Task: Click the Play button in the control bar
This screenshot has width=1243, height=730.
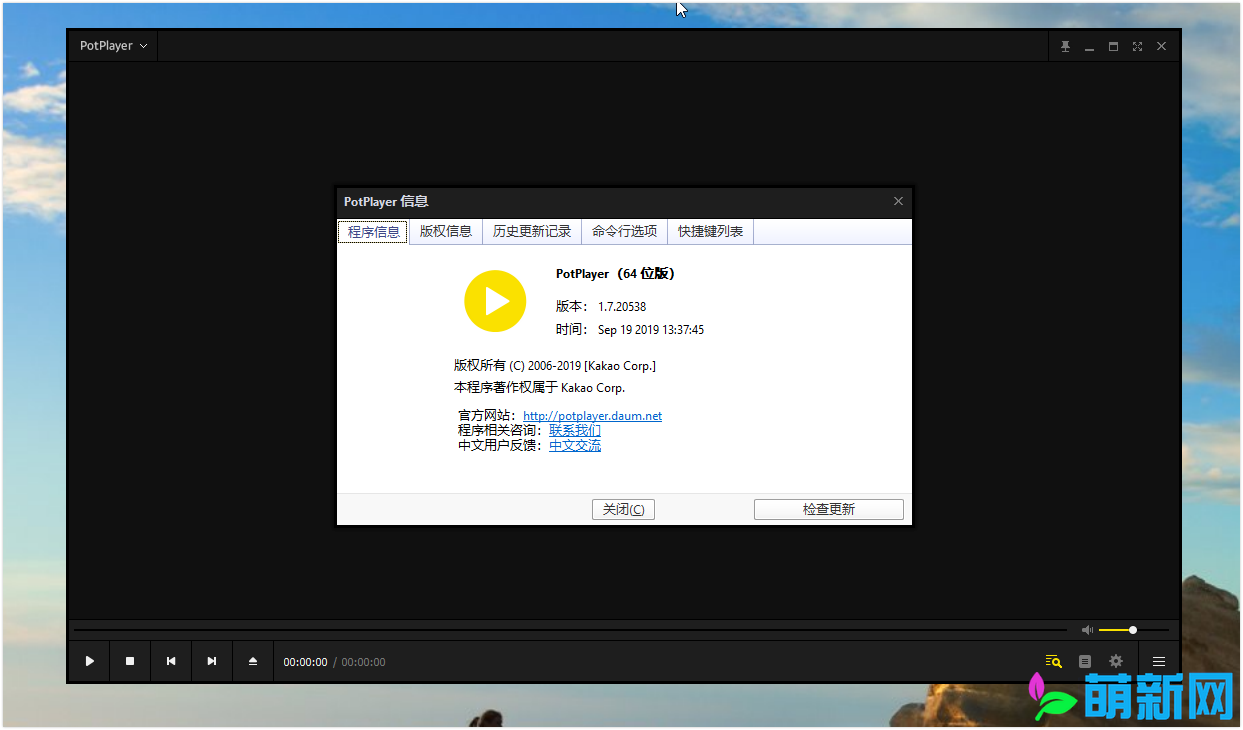Action: coord(90,661)
